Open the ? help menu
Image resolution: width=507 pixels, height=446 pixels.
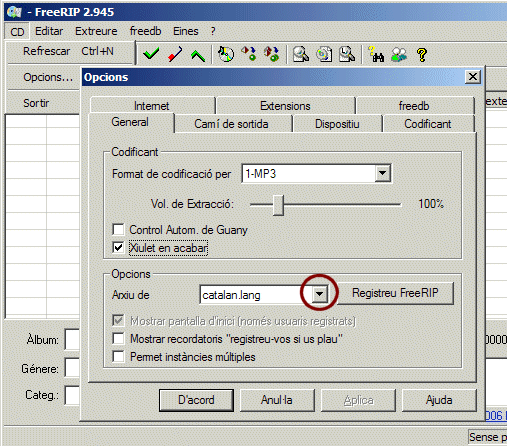coord(213,31)
